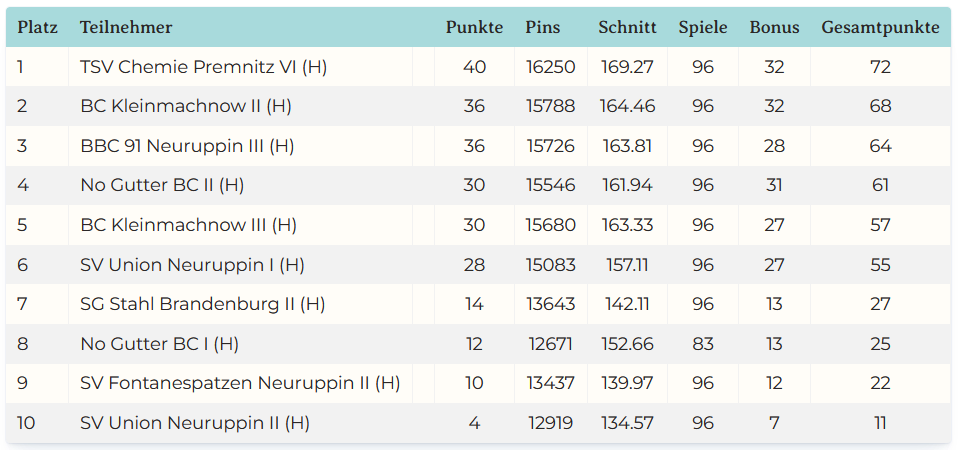Select BC Kleinmachnow III (H) row name
Viewport: 960px width, 450px height.
[x=188, y=225]
